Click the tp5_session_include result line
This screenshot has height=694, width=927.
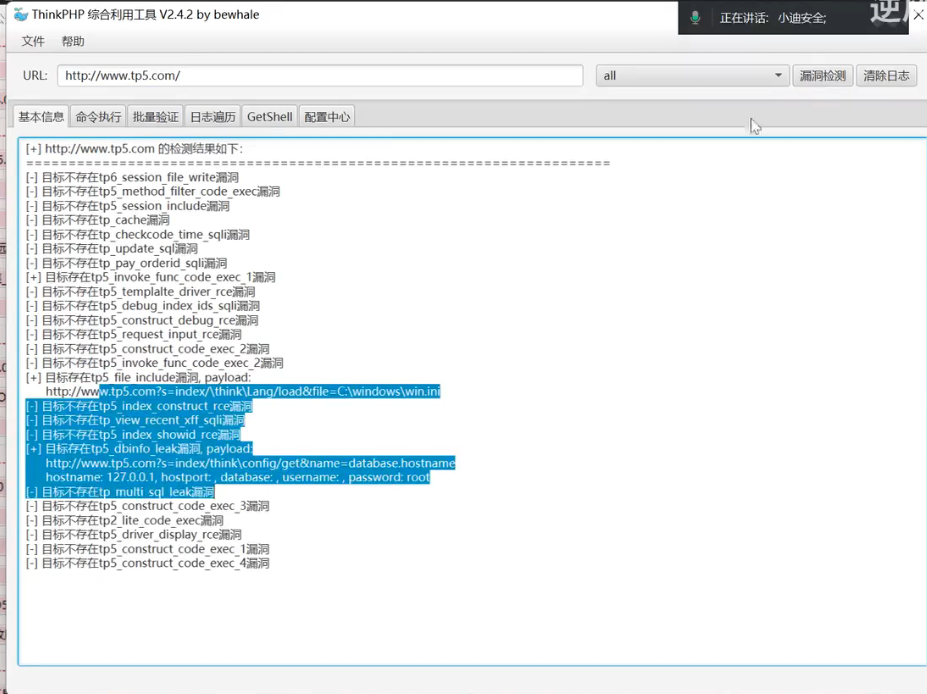[x=128, y=206]
